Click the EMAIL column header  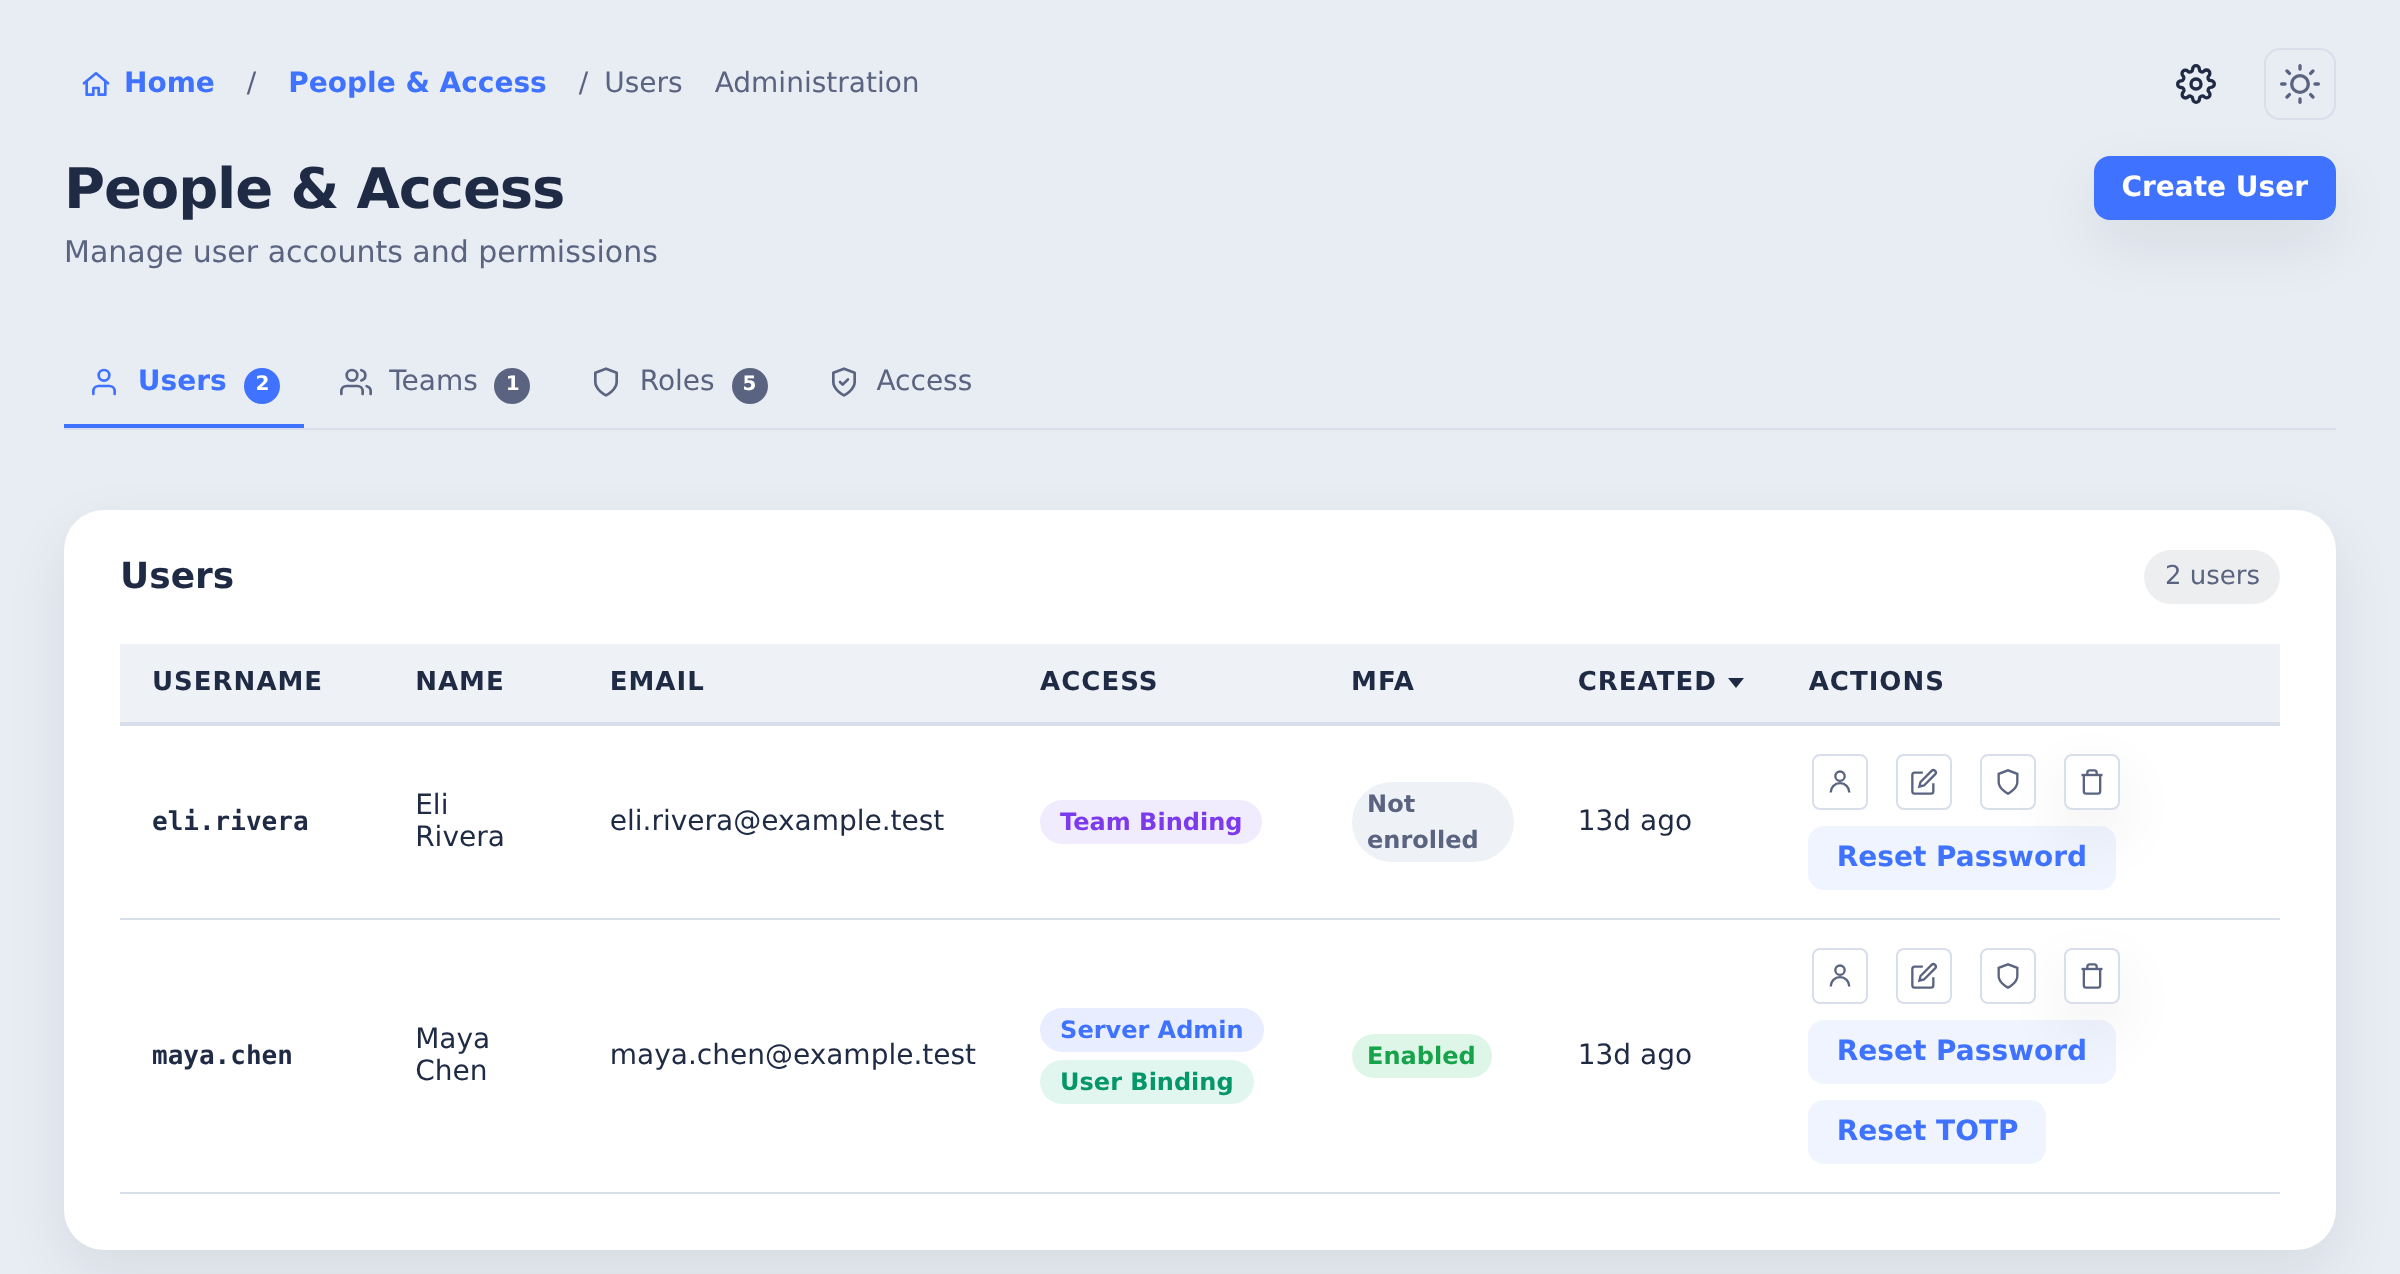[657, 682]
